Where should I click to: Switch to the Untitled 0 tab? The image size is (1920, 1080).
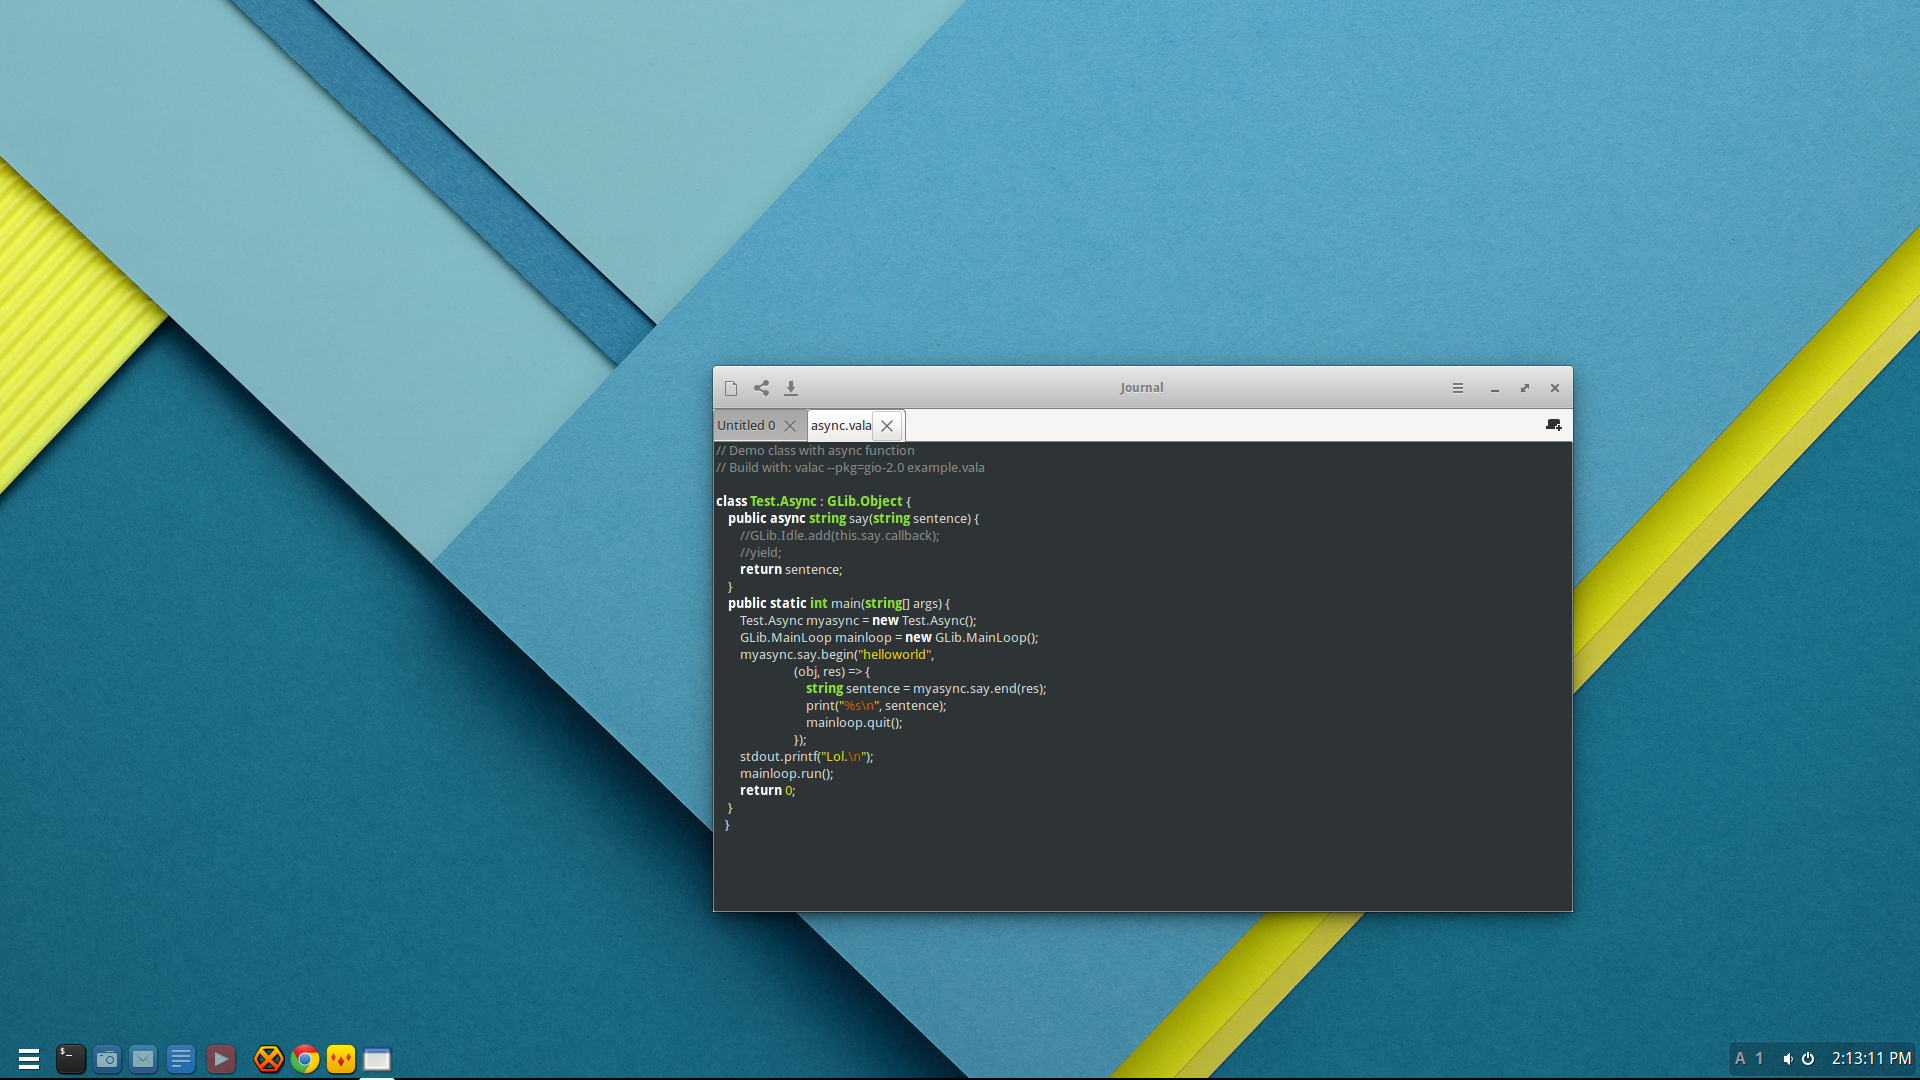(x=746, y=425)
